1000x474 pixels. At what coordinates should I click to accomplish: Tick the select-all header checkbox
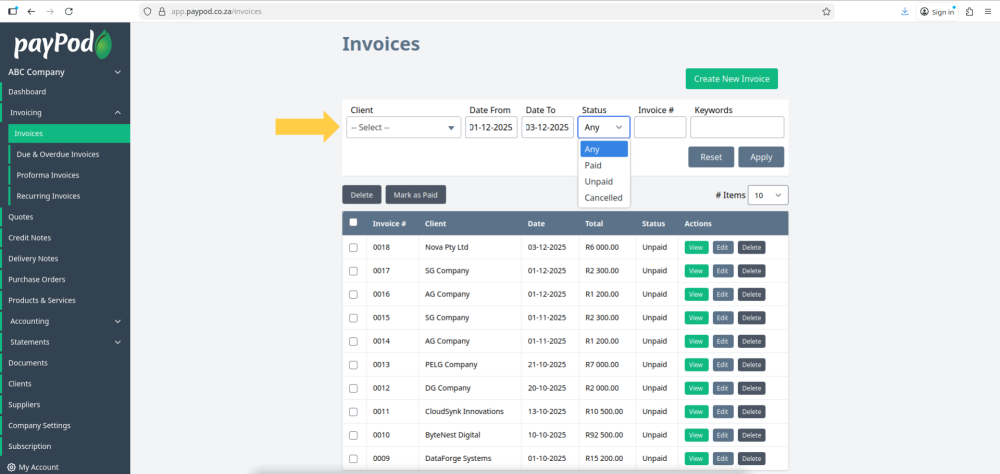pos(353,223)
